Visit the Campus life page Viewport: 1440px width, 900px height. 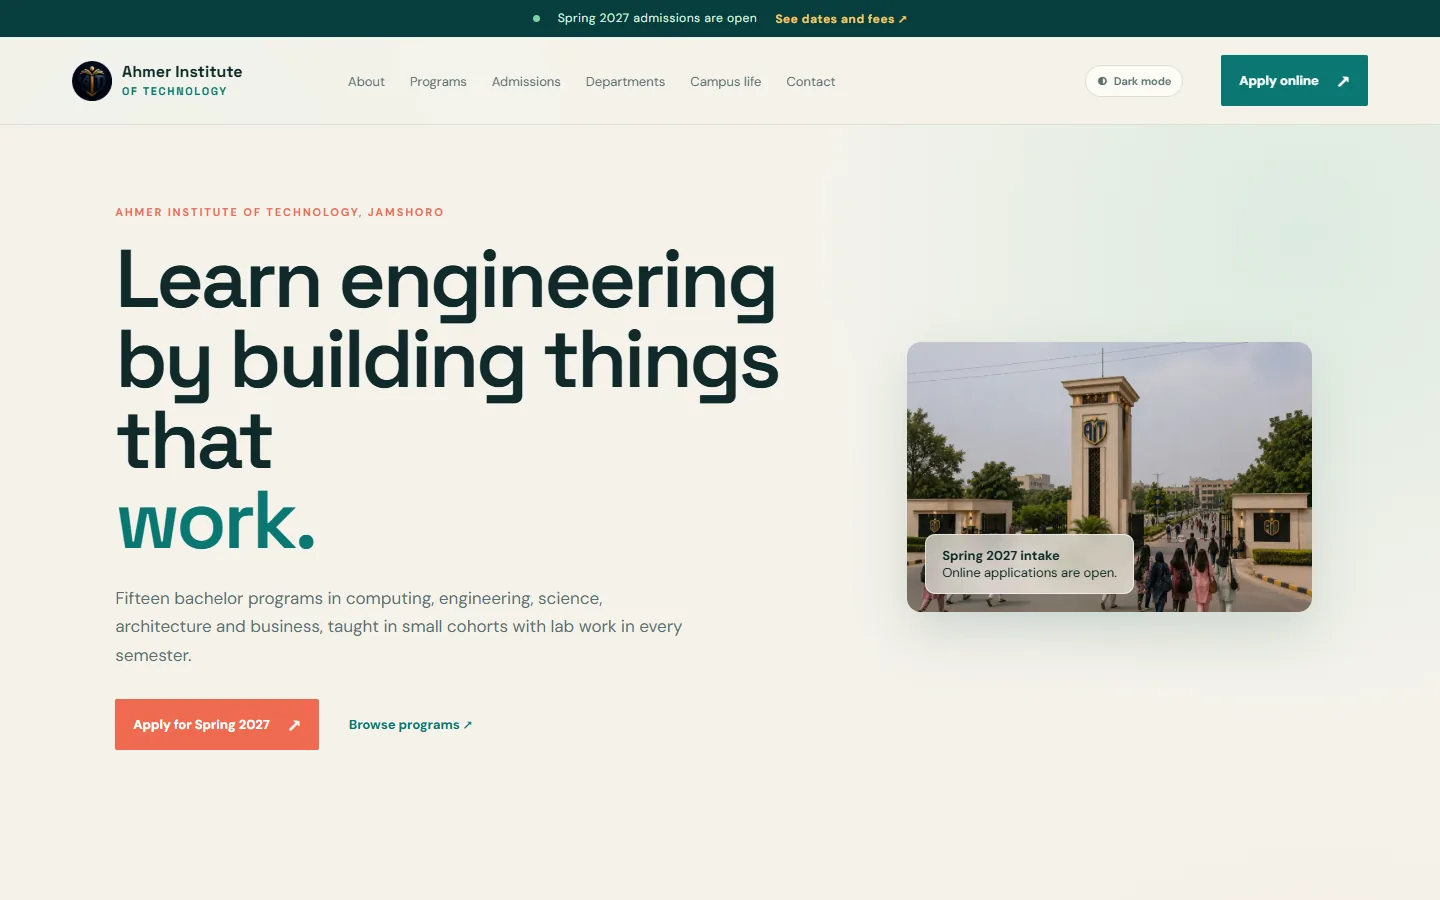(x=725, y=82)
